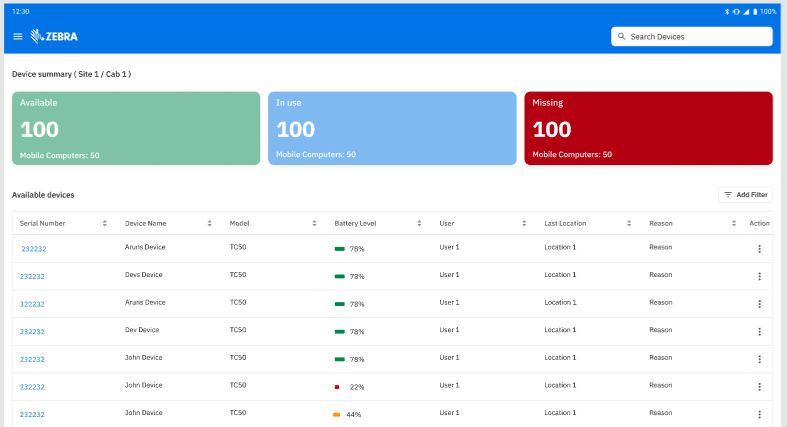Image resolution: width=787 pixels, height=427 pixels.
Task: Click the Zebra logo in header
Action: (x=55, y=37)
